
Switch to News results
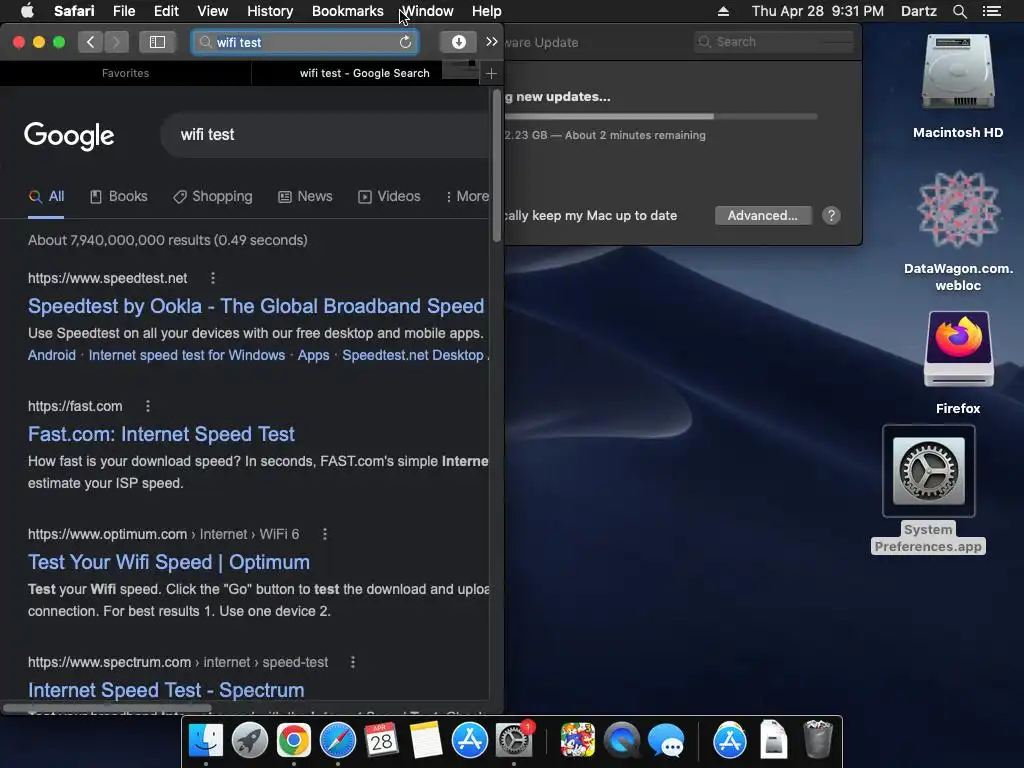(x=306, y=197)
